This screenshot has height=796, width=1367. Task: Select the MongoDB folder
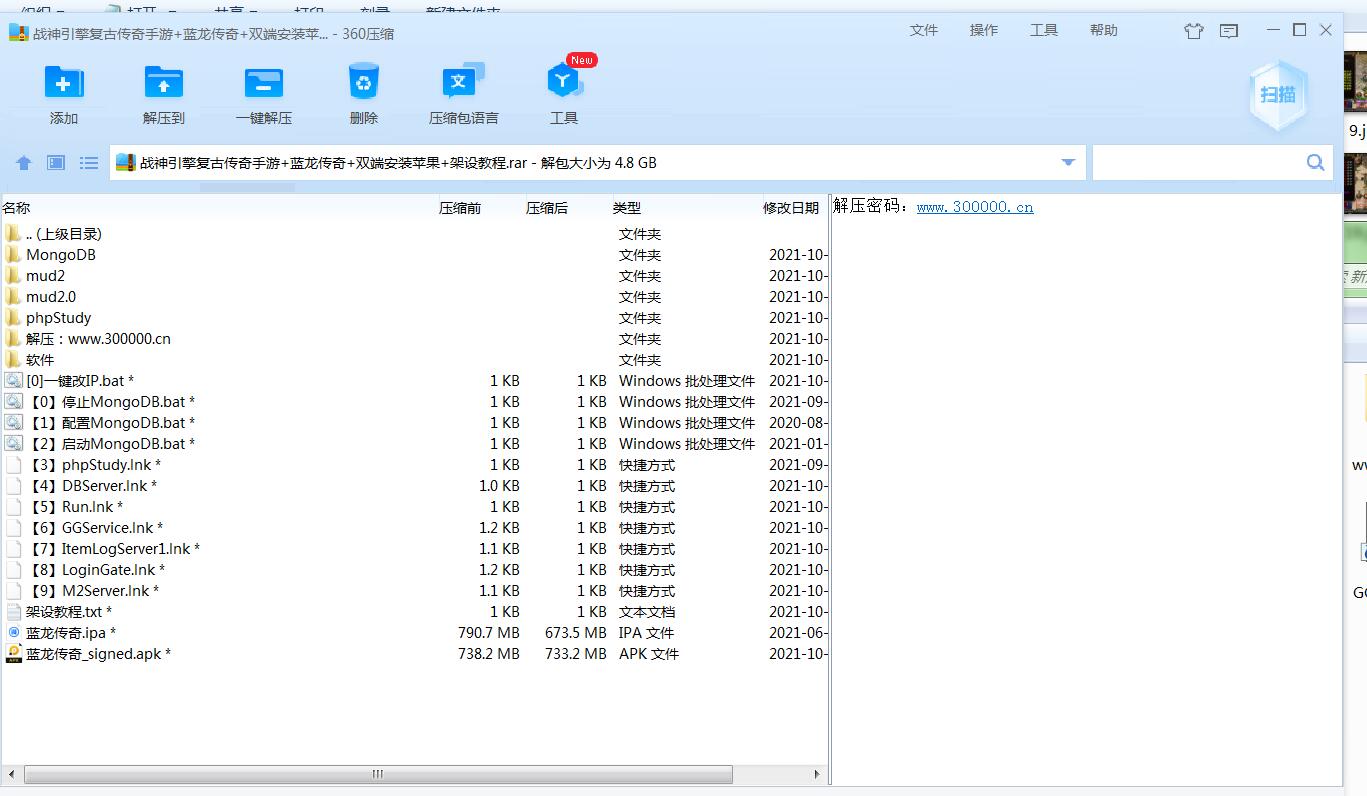point(60,255)
